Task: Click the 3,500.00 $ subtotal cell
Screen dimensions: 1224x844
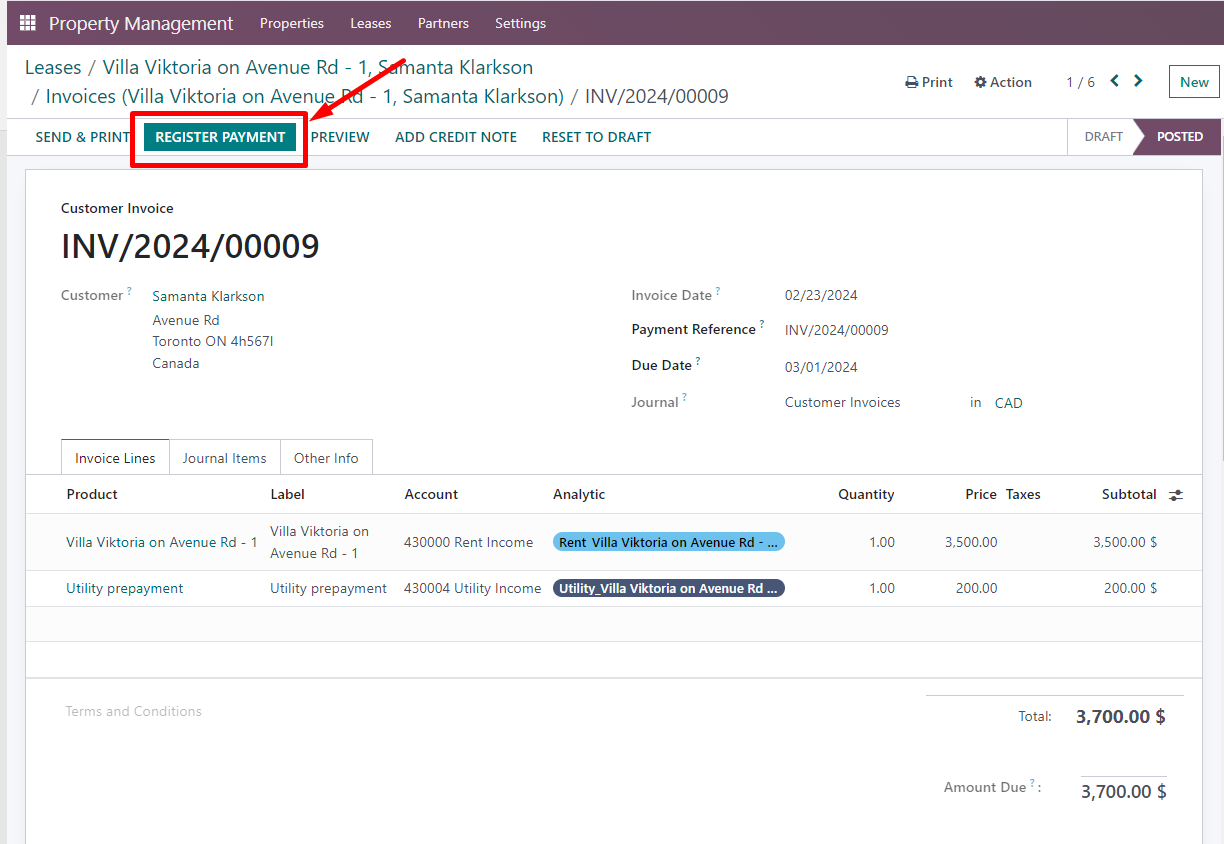Action: (x=1125, y=542)
